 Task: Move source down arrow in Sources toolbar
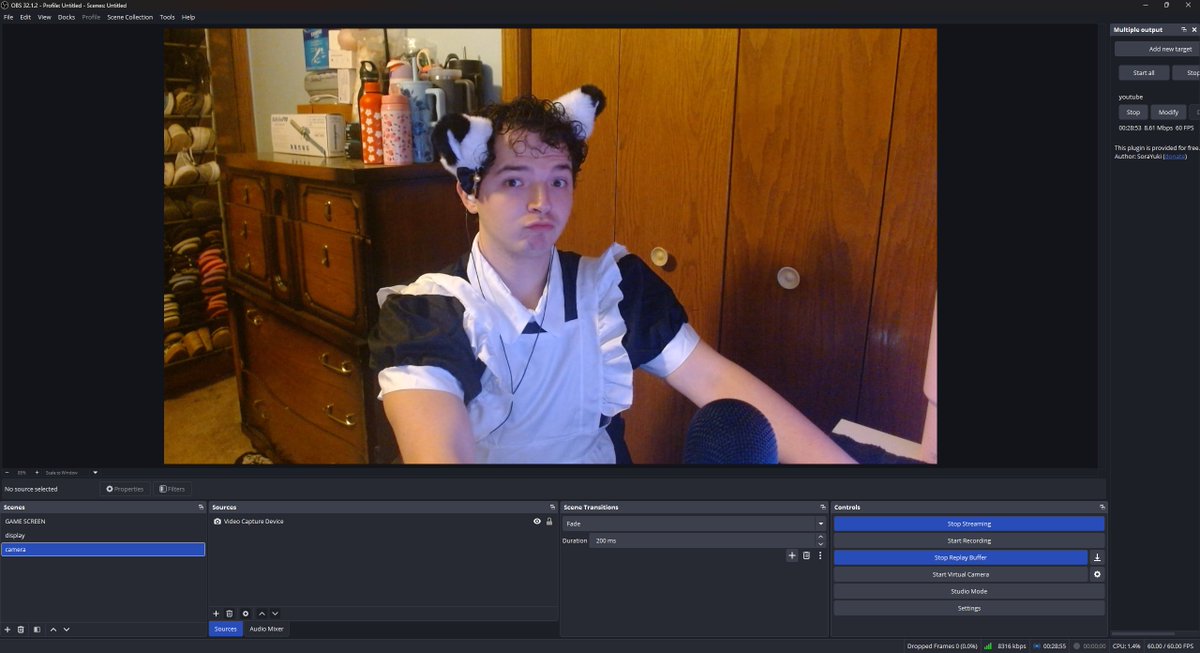pyautogui.click(x=275, y=613)
